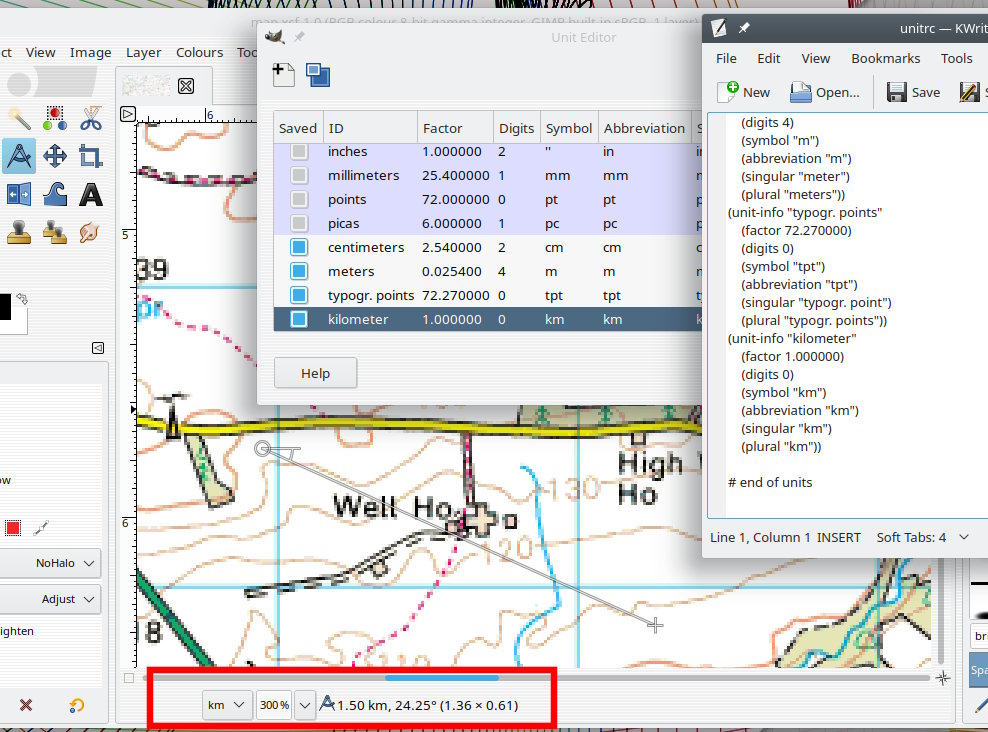Select the Flip tool
988x732 pixels.
point(18,194)
